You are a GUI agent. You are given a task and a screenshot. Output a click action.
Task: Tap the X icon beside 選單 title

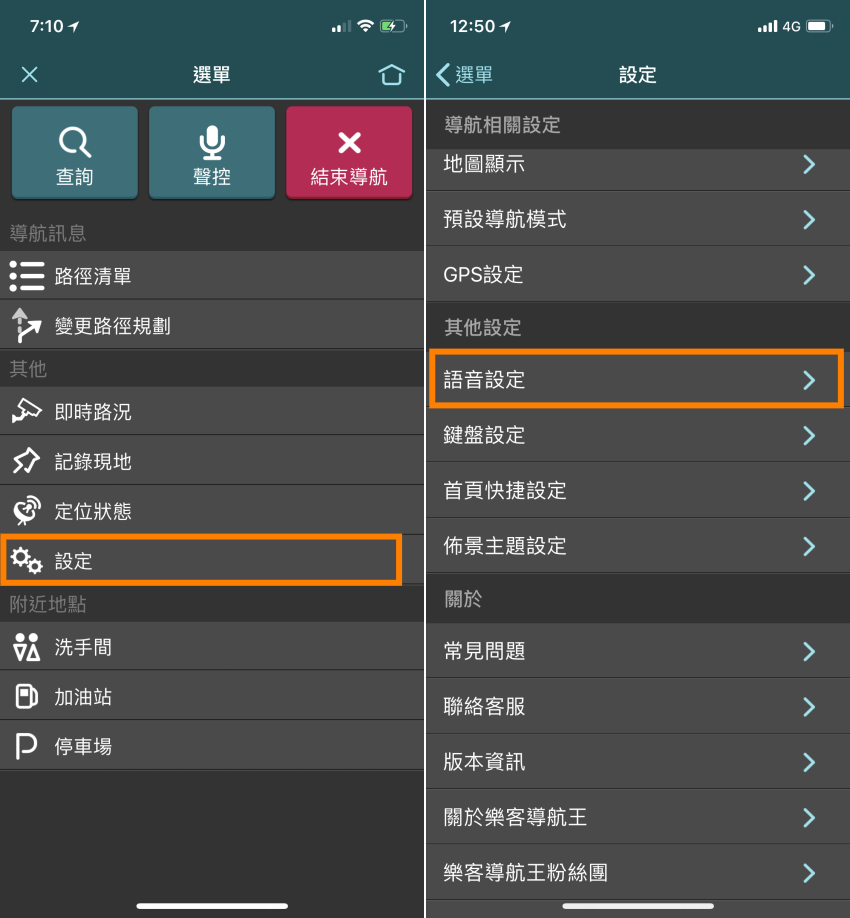pos(30,75)
